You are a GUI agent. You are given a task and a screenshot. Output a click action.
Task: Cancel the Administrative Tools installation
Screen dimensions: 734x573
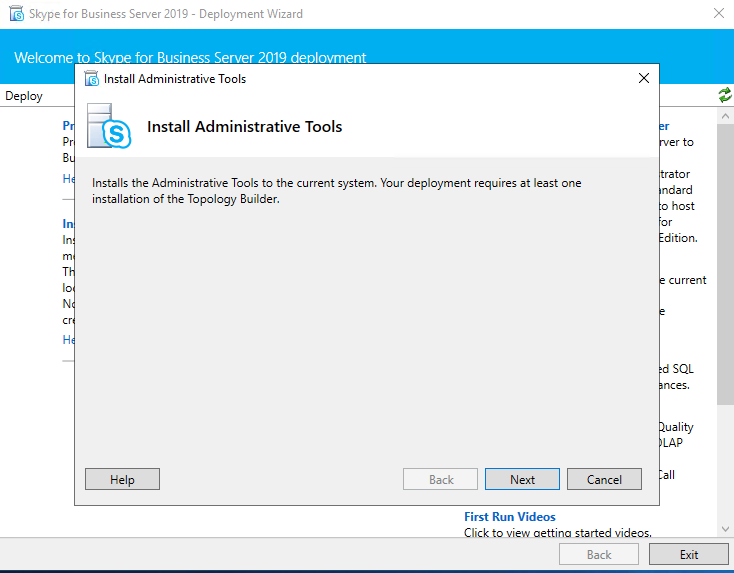point(604,479)
